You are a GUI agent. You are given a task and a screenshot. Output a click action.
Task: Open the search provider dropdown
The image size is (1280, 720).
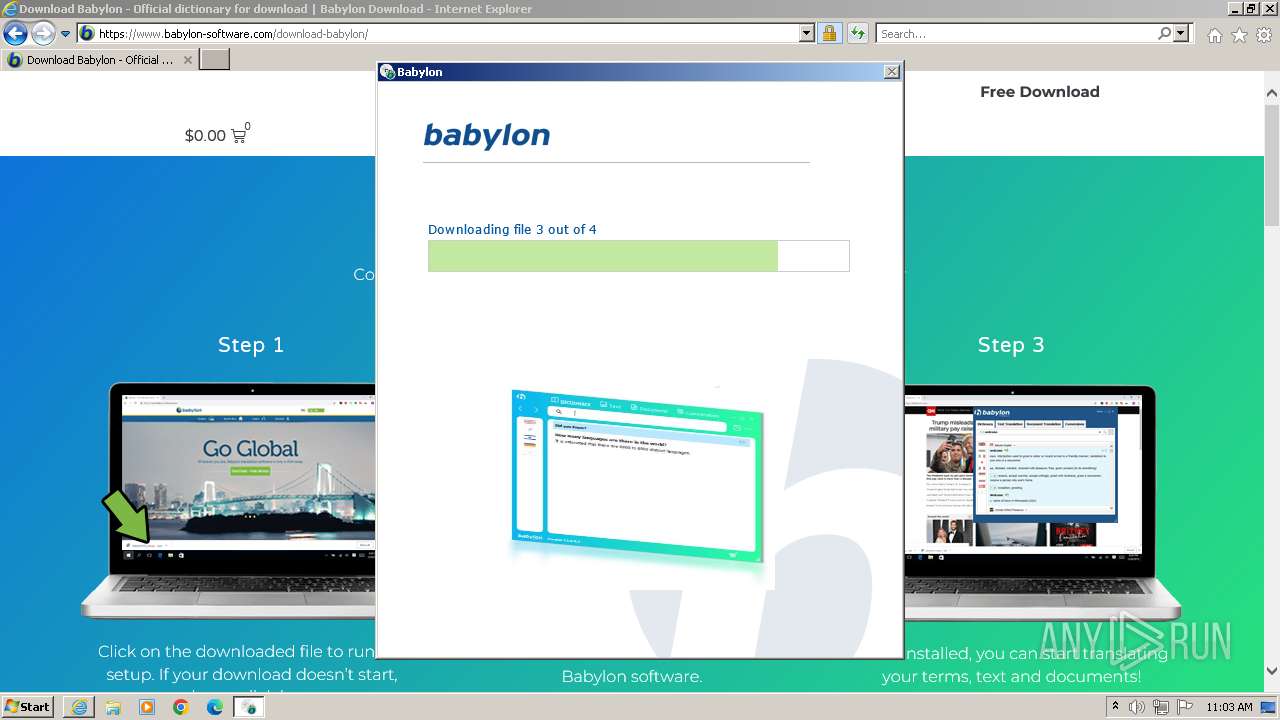pos(1182,33)
